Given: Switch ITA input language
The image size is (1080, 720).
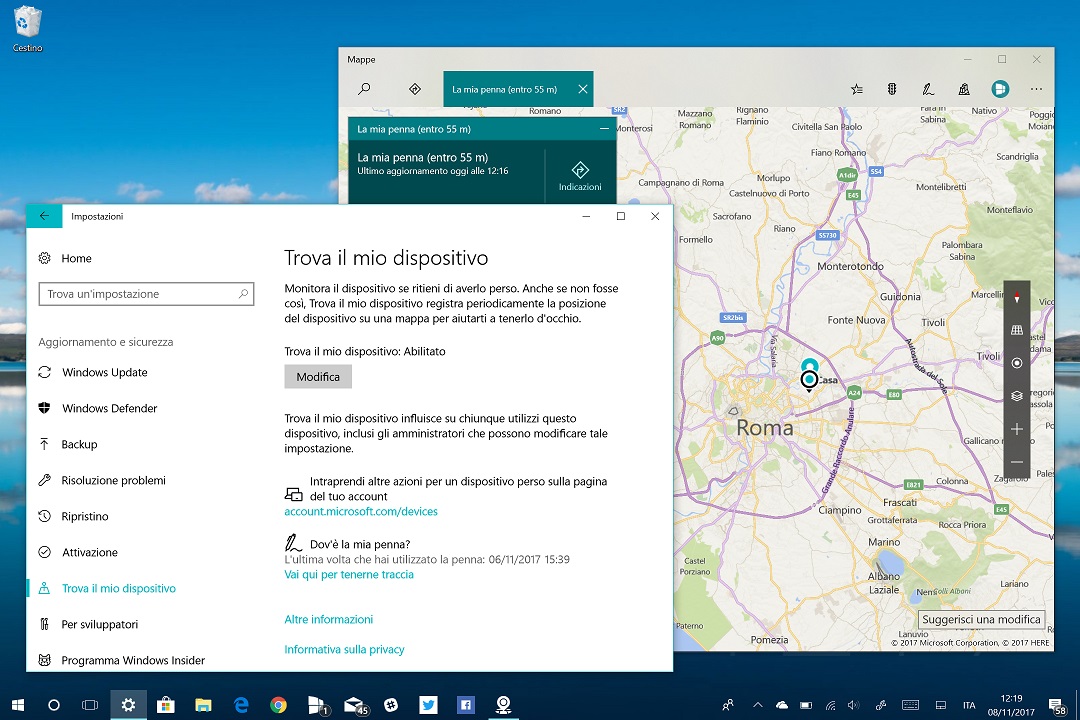Looking at the screenshot, I should (x=969, y=705).
